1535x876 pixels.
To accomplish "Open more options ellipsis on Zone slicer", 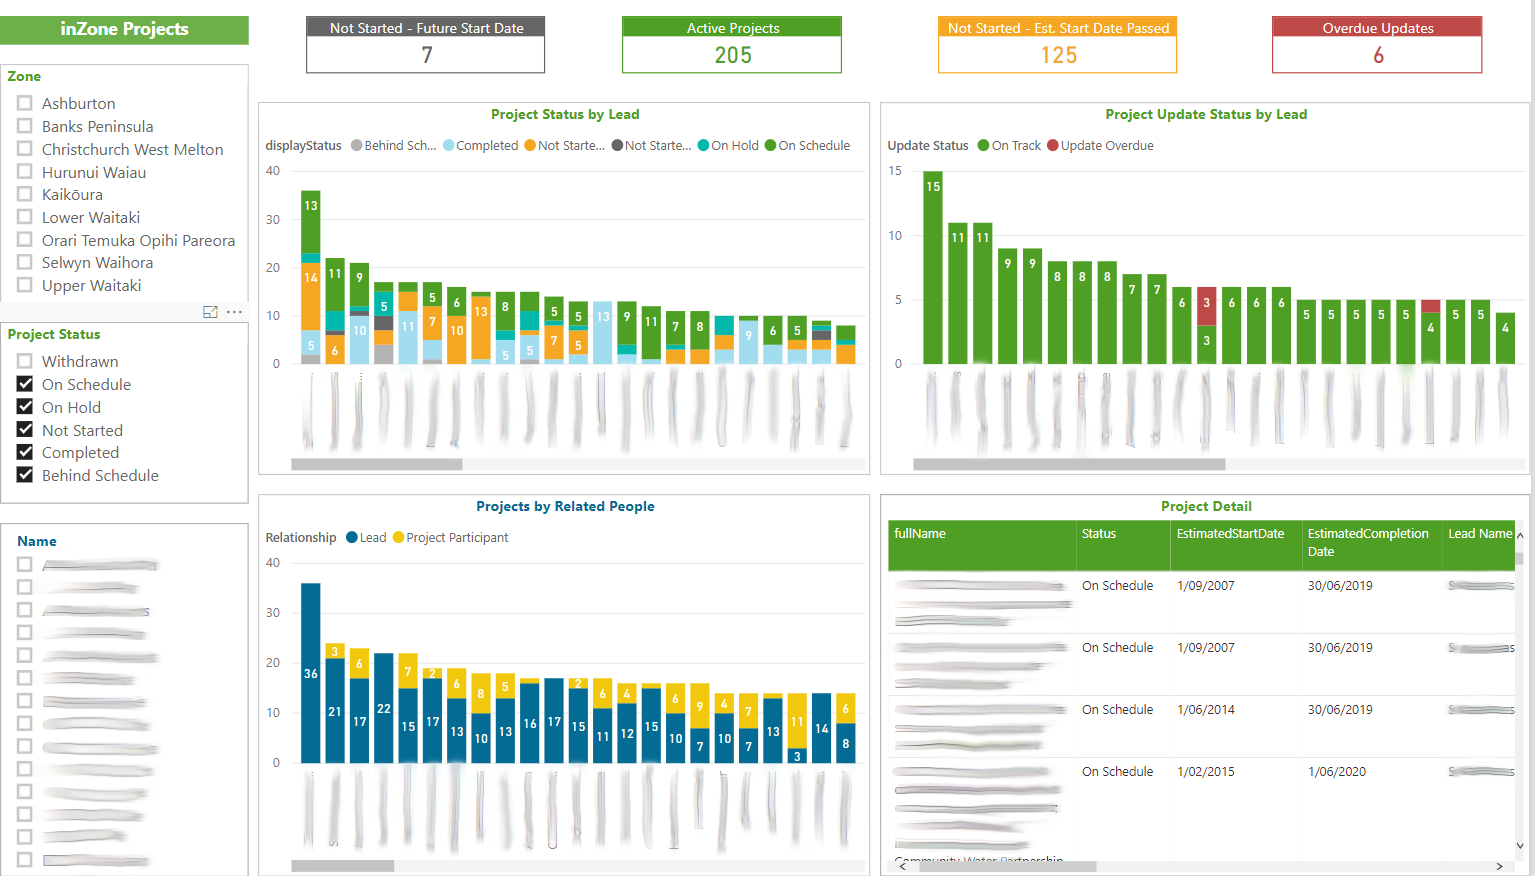I will click(x=234, y=312).
